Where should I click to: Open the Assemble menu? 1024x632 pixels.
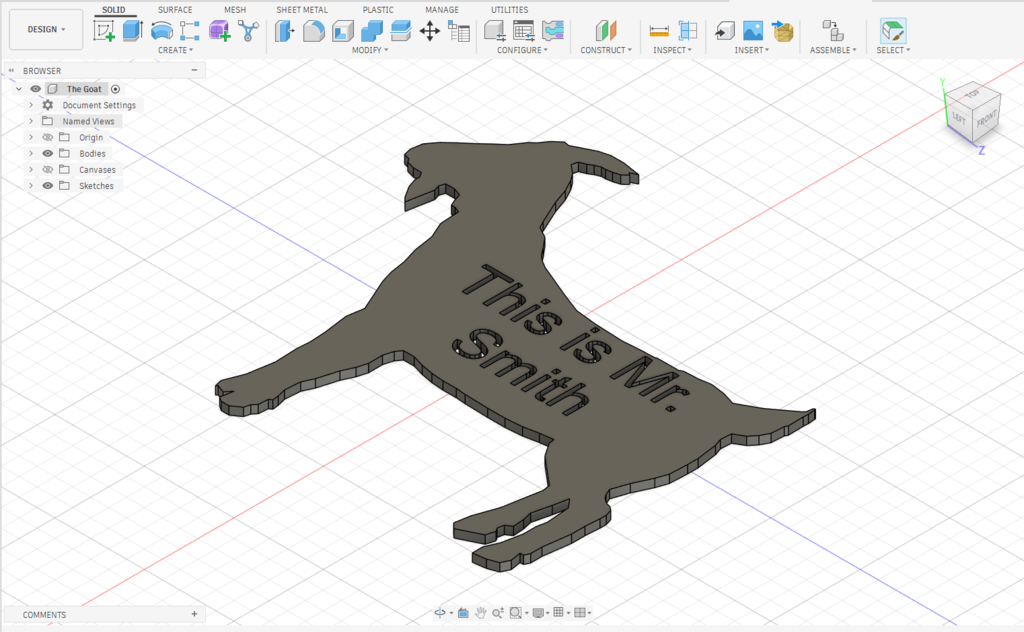point(833,50)
